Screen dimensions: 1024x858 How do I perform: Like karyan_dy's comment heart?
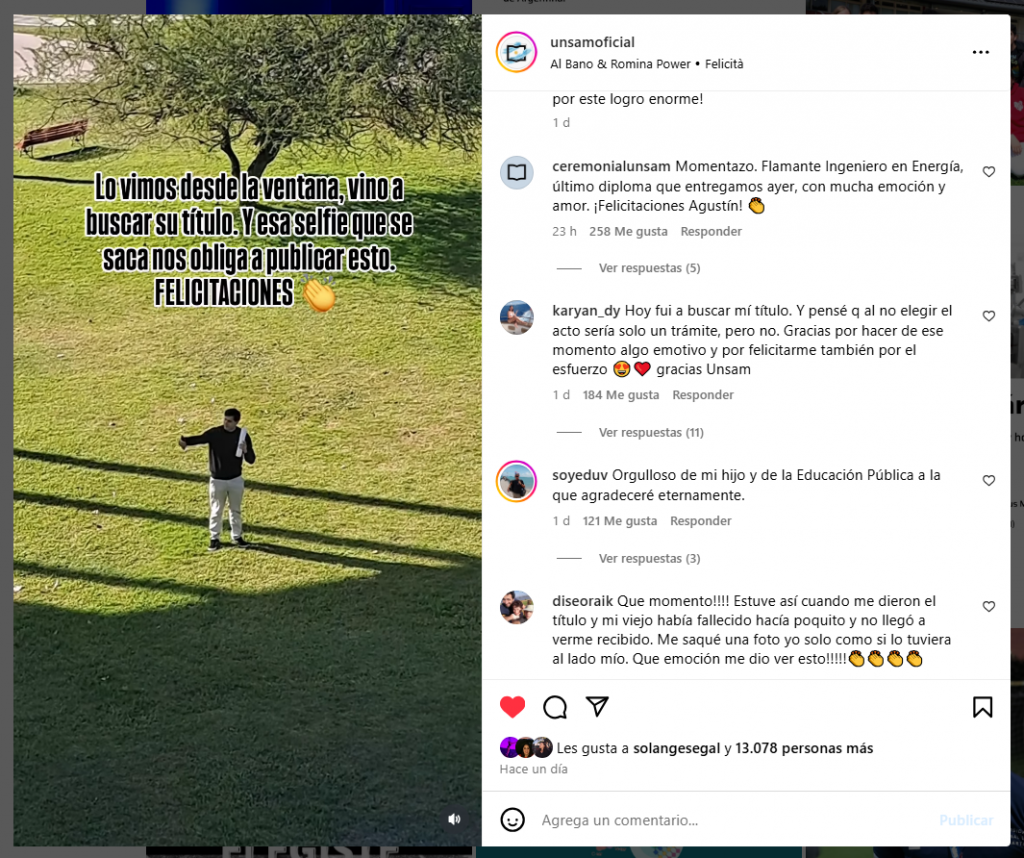(x=989, y=316)
